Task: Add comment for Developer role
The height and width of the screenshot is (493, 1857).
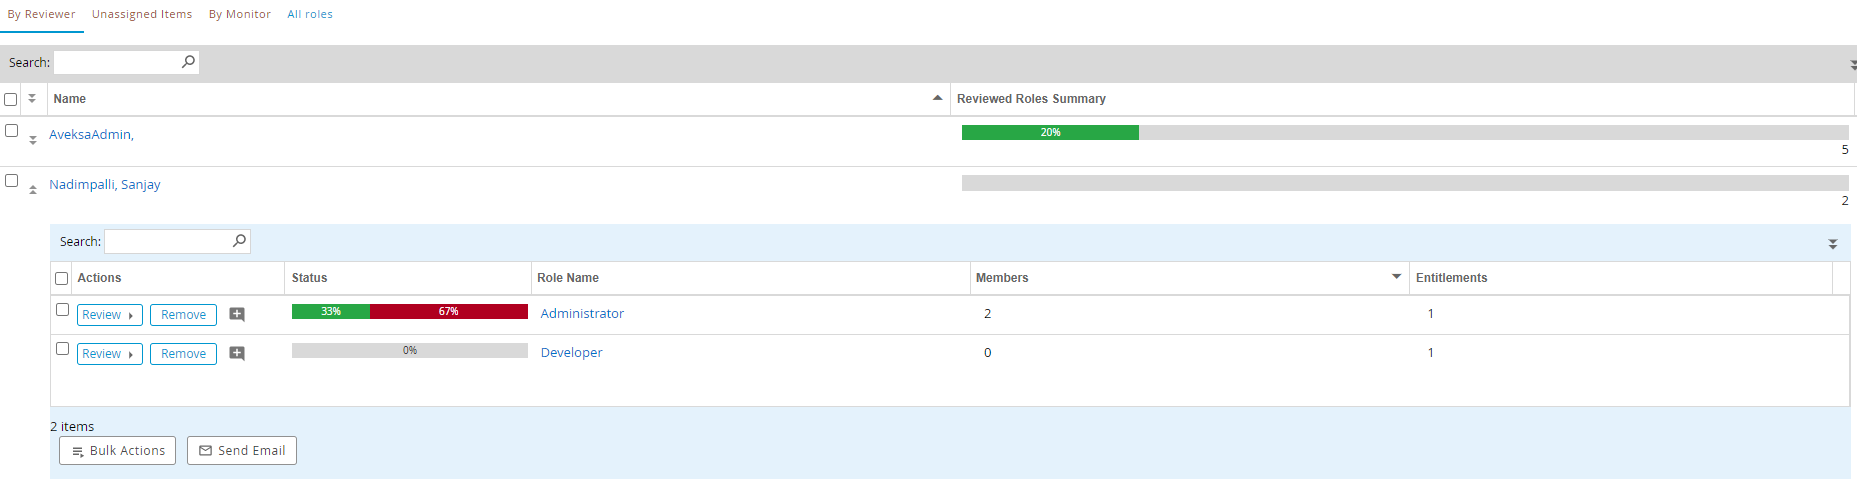Action: click(237, 354)
